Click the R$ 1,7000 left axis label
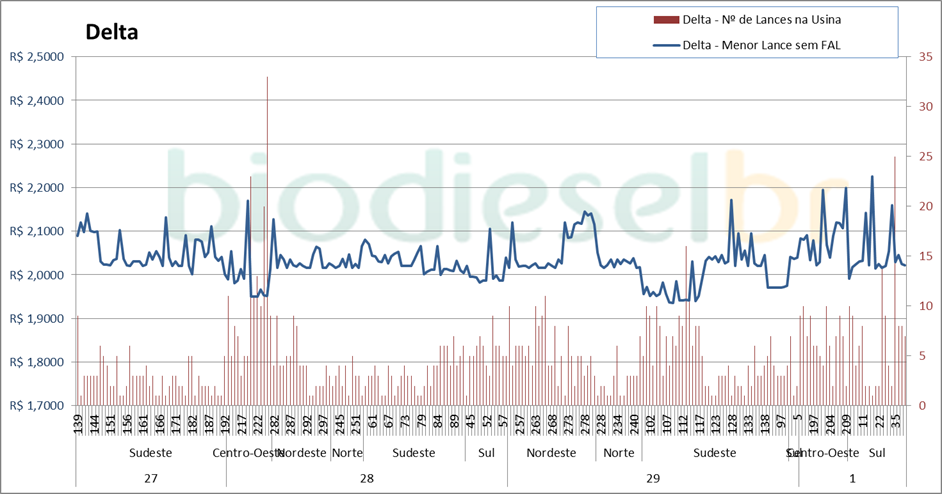The image size is (942, 494). pos(36,406)
